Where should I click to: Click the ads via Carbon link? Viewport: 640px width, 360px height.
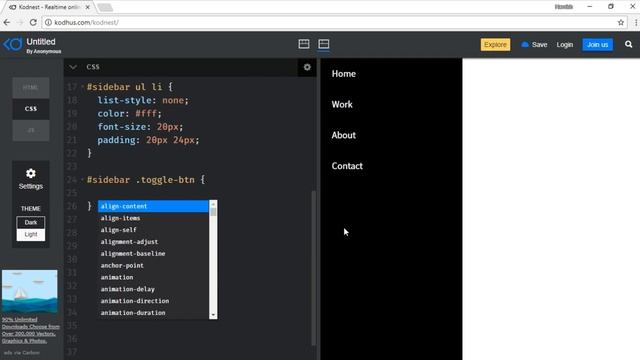click(x=22, y=352)
